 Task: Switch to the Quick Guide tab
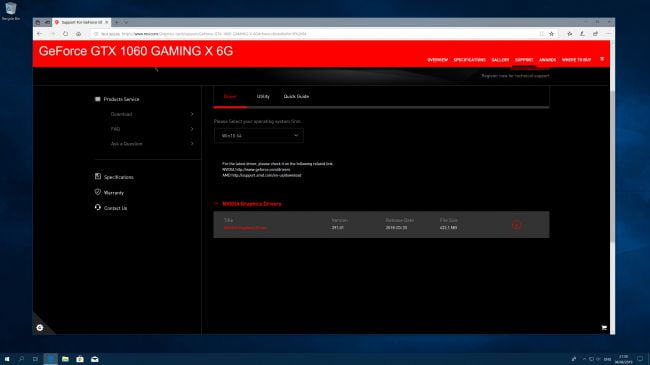point(296,96)
